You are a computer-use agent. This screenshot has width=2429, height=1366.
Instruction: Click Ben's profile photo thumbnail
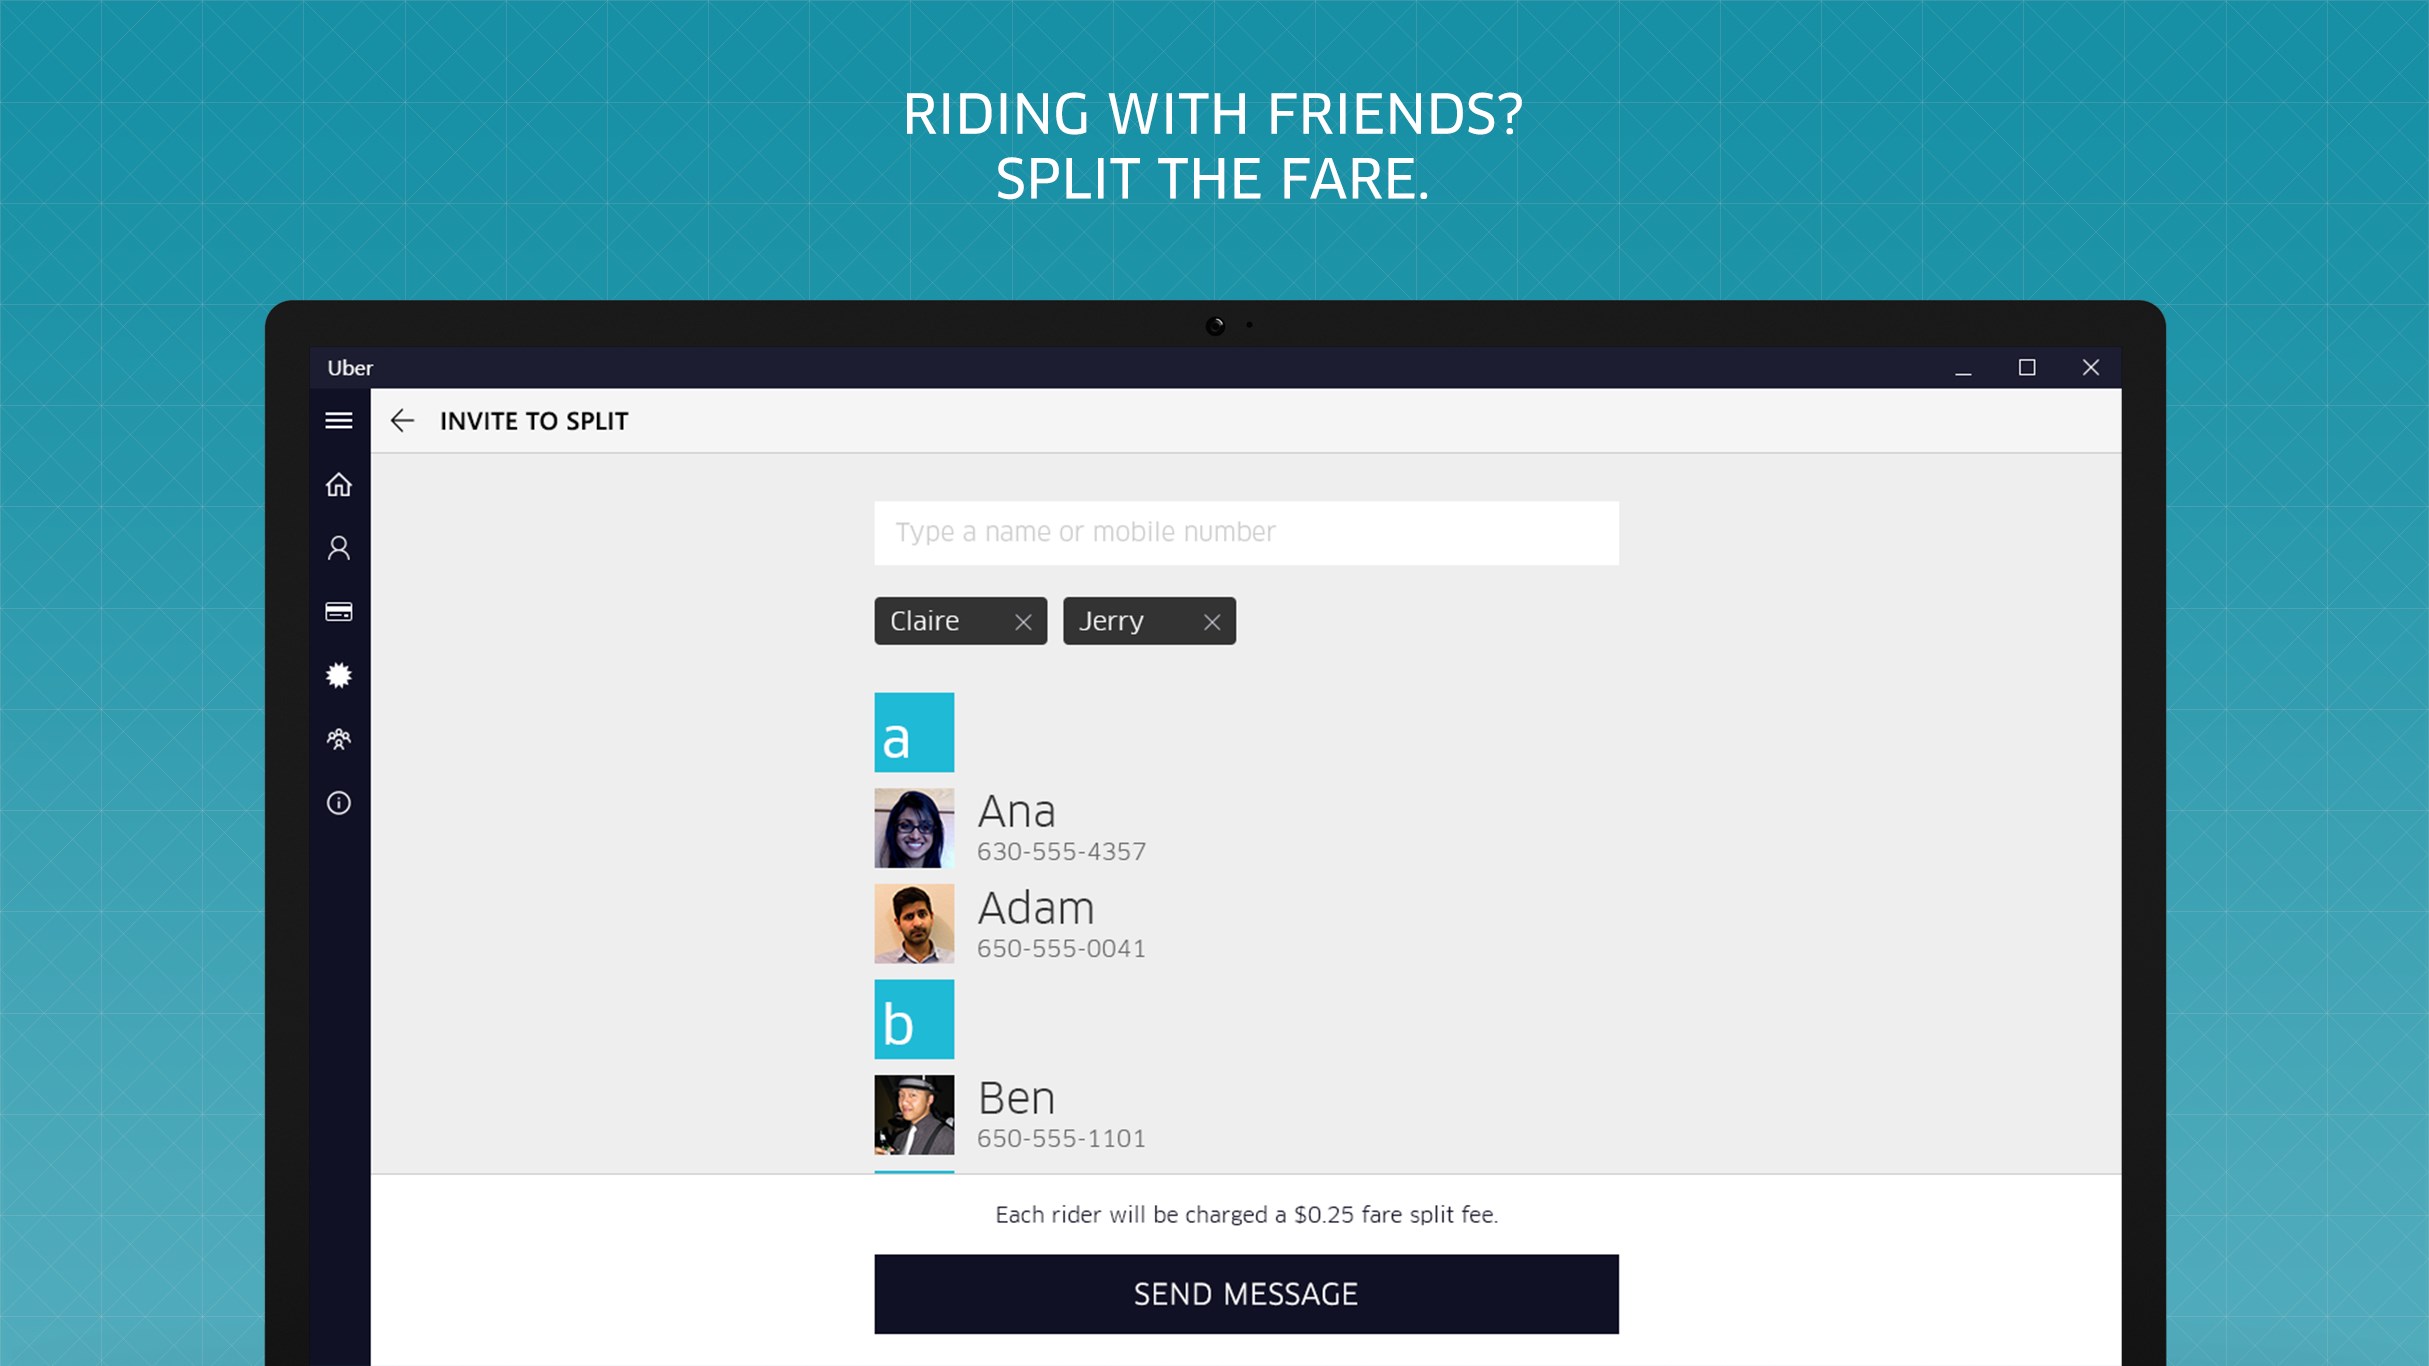click(914, 1115)
